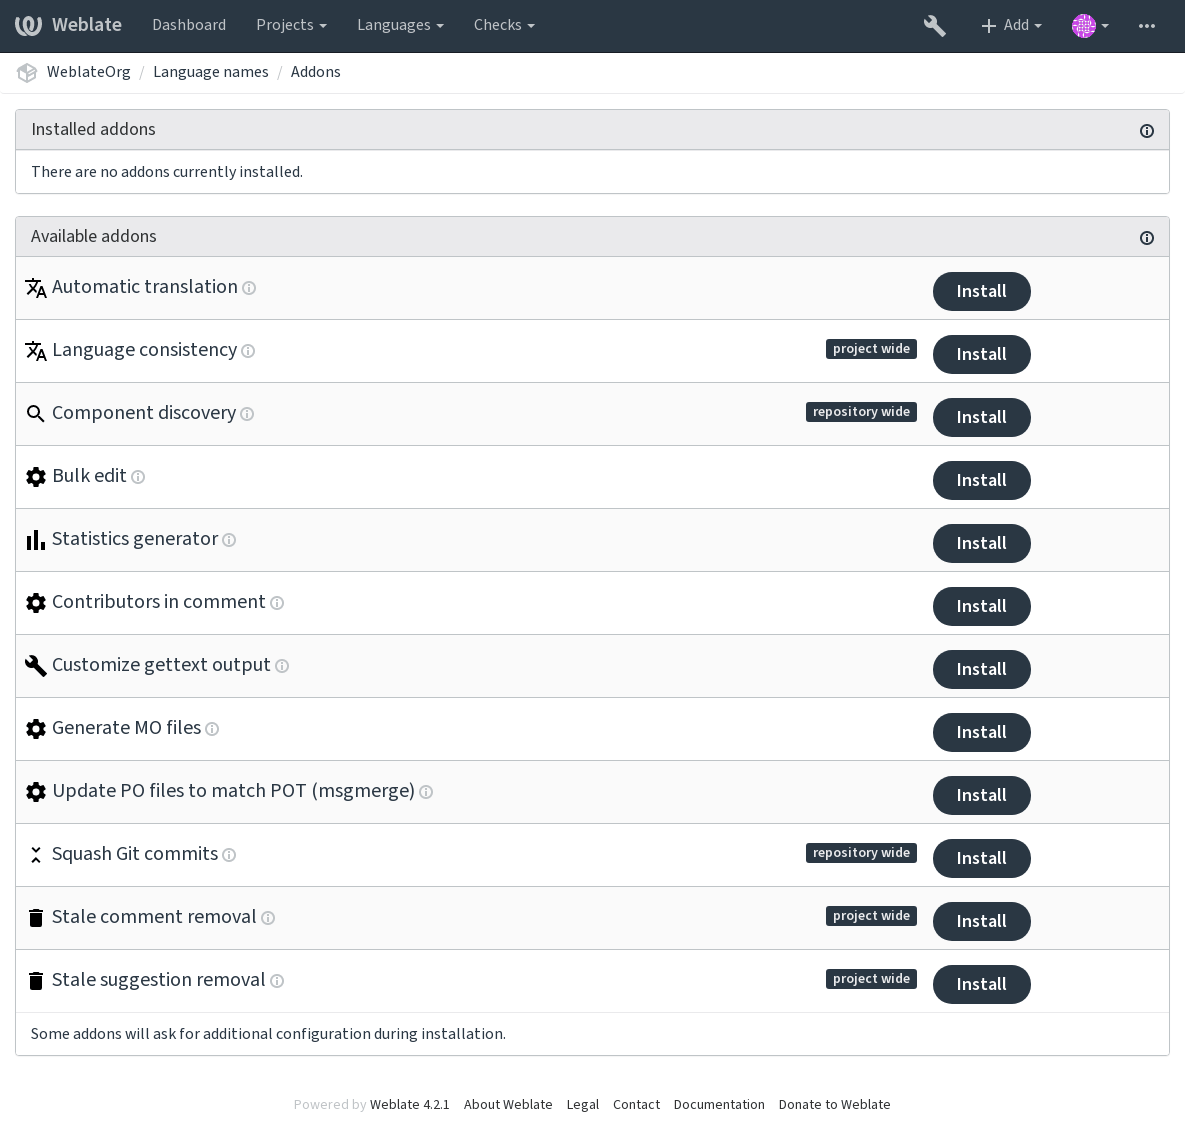Click info icon beside Update PO files
The width and height of the screenshot is (1185, 1138).
coord(426,792)
